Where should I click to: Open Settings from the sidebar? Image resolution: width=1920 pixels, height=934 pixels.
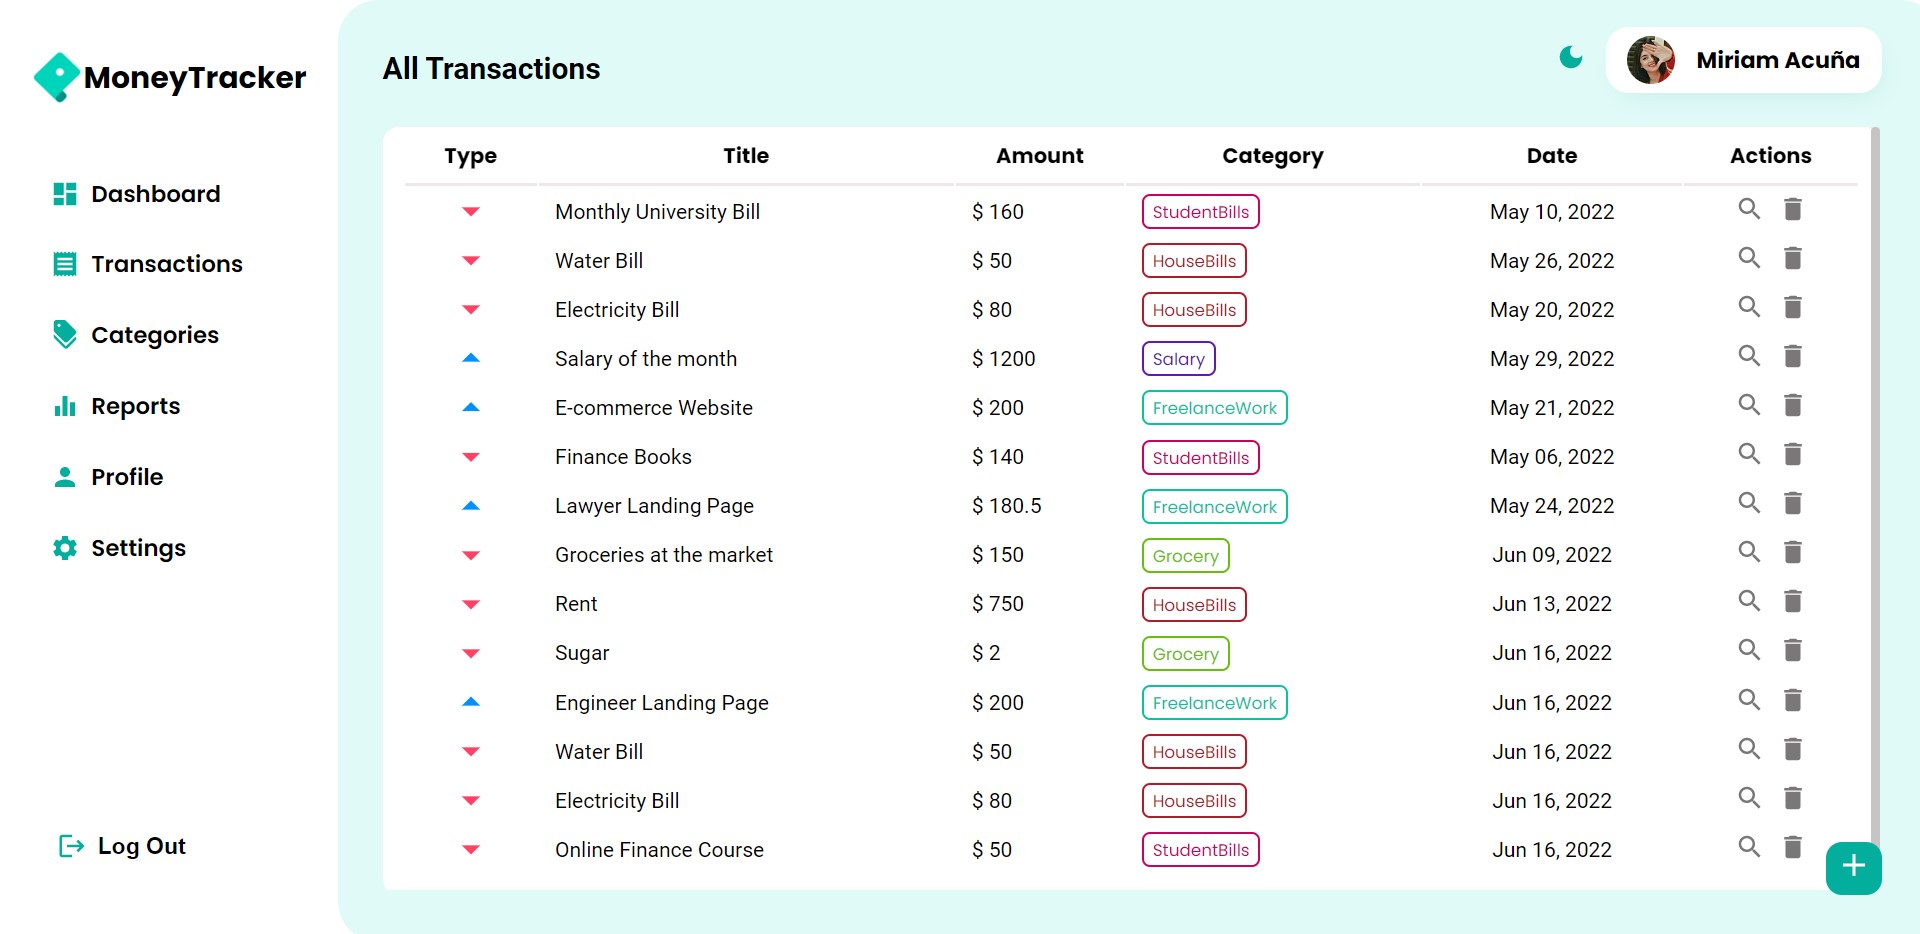(120, 548)
